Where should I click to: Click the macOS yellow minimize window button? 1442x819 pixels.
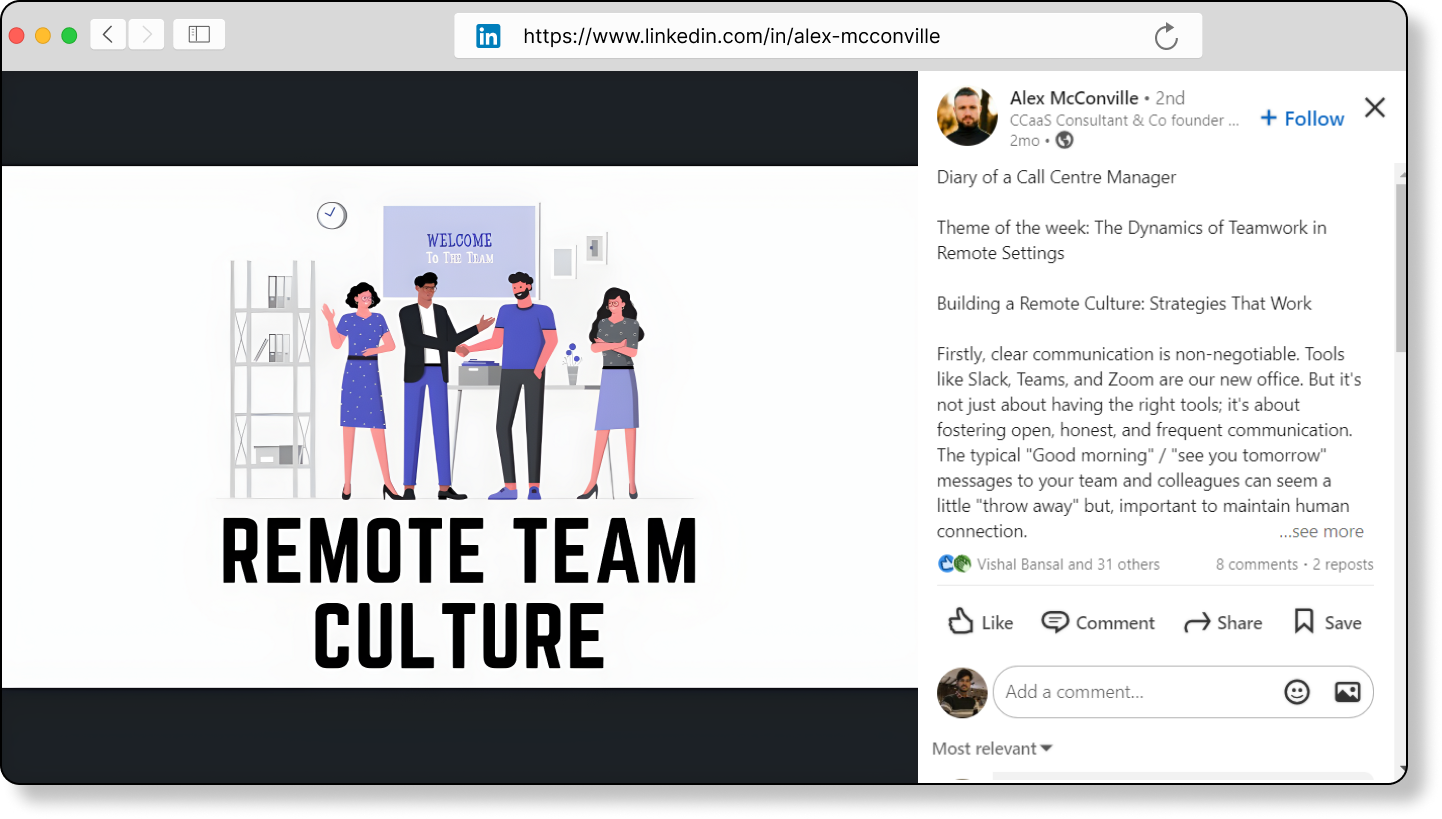click(x=43, y=35)
